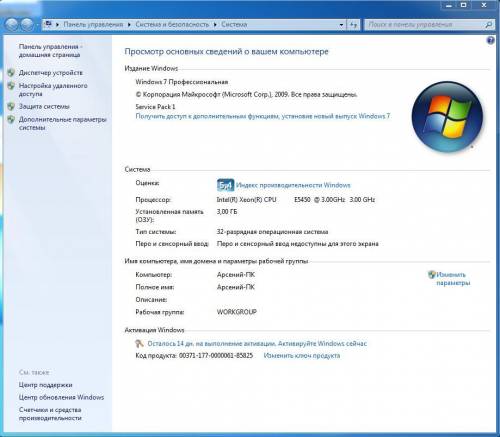Screen dimensions: 500x437
Task: Click the Intel(R) Xeon(R) CPU E5450 processor value
Action: tap(296, 200)
